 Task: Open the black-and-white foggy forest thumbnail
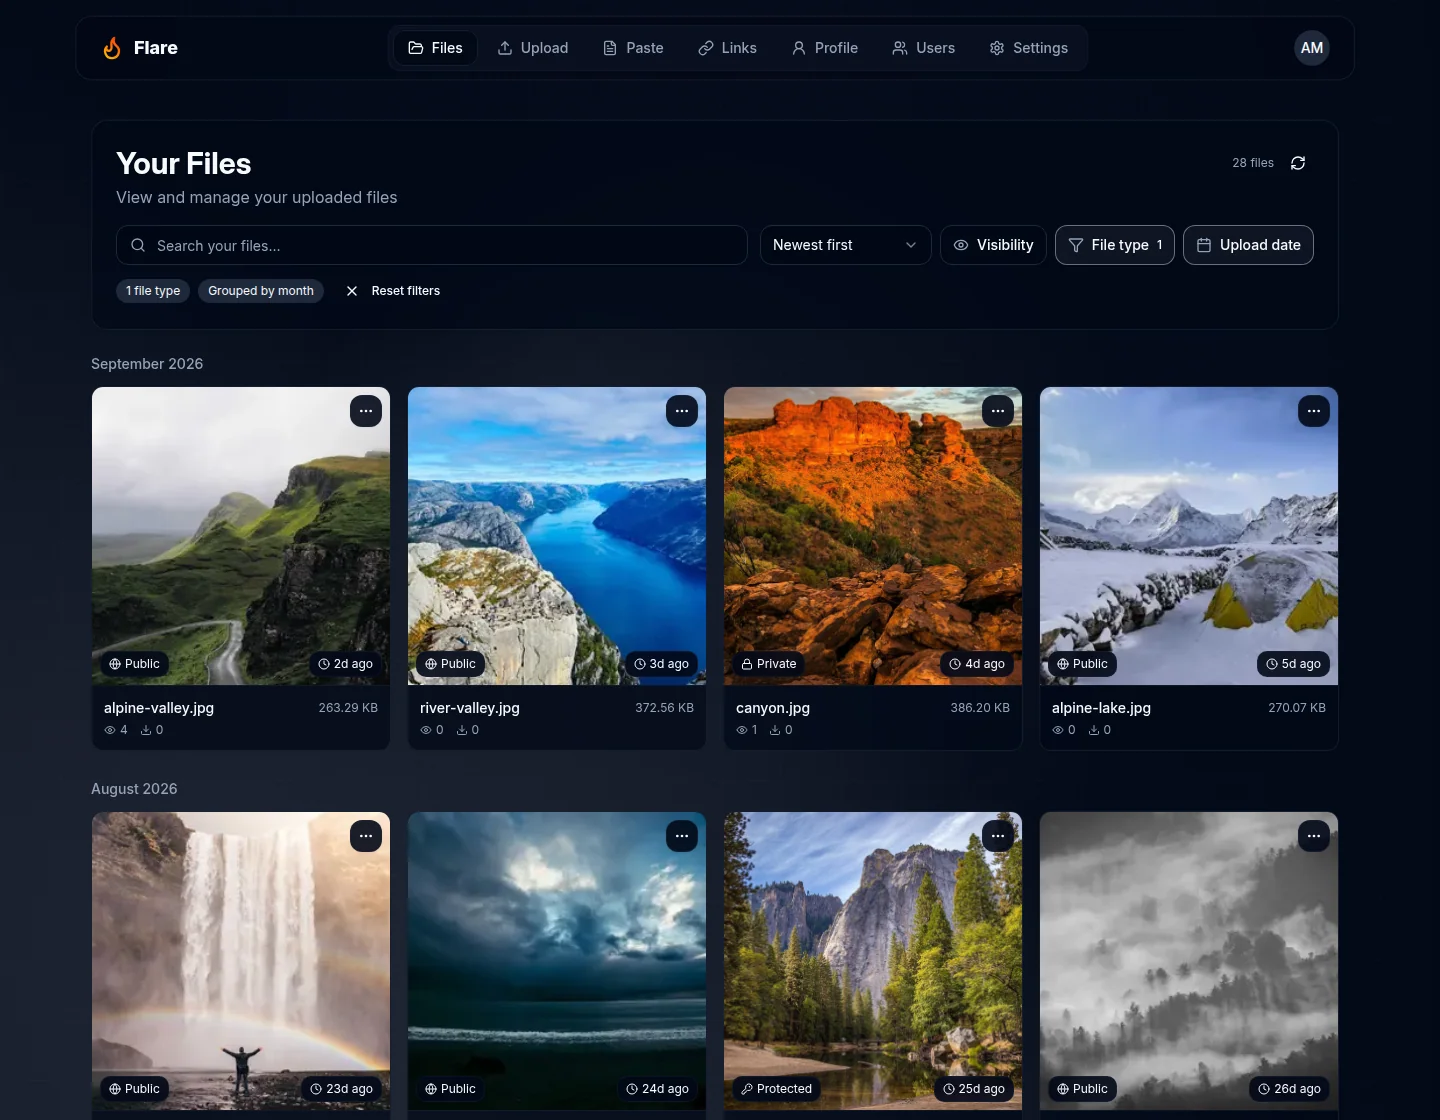coord(1189,961)
